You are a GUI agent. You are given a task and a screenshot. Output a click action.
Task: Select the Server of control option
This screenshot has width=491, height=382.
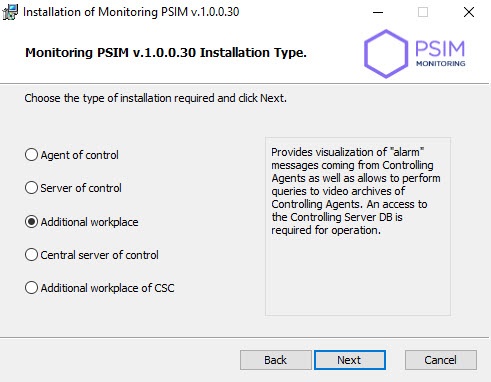[31, 188]
